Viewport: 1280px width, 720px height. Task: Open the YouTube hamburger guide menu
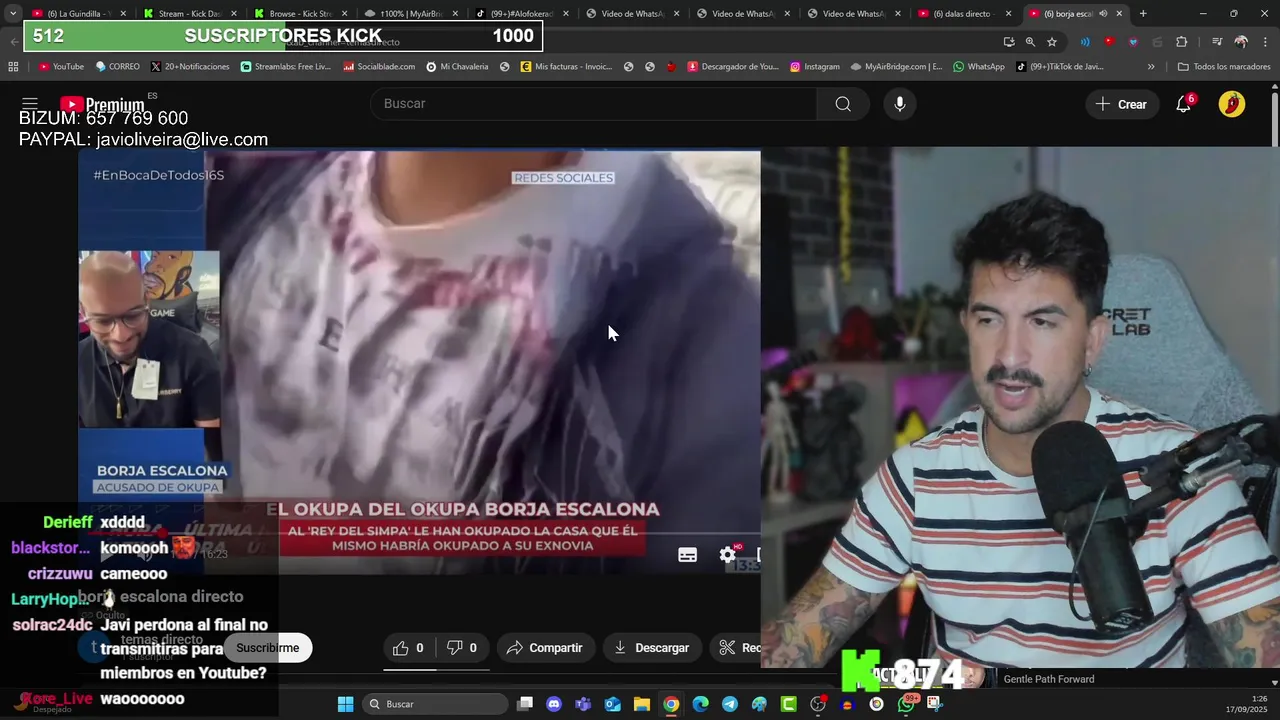30,104
